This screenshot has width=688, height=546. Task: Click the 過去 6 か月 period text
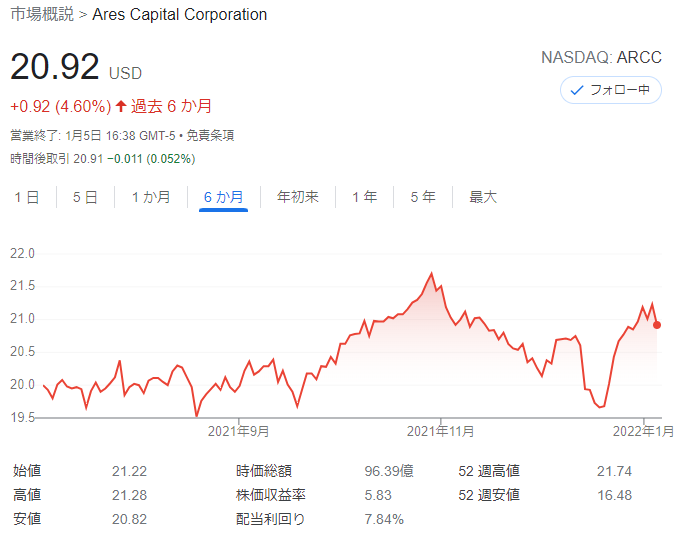(x=172, y=106)
